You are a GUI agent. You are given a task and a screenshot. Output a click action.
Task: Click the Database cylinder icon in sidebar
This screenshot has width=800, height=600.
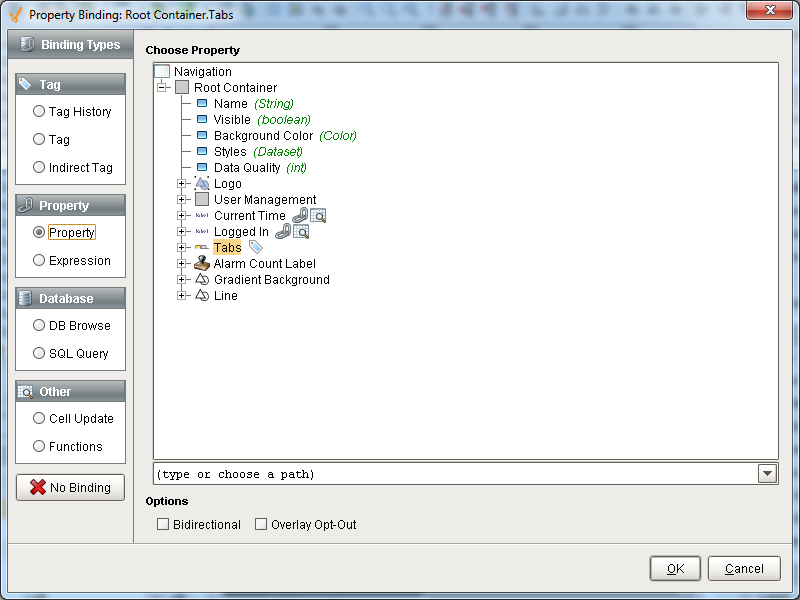(x=24, y=297)
